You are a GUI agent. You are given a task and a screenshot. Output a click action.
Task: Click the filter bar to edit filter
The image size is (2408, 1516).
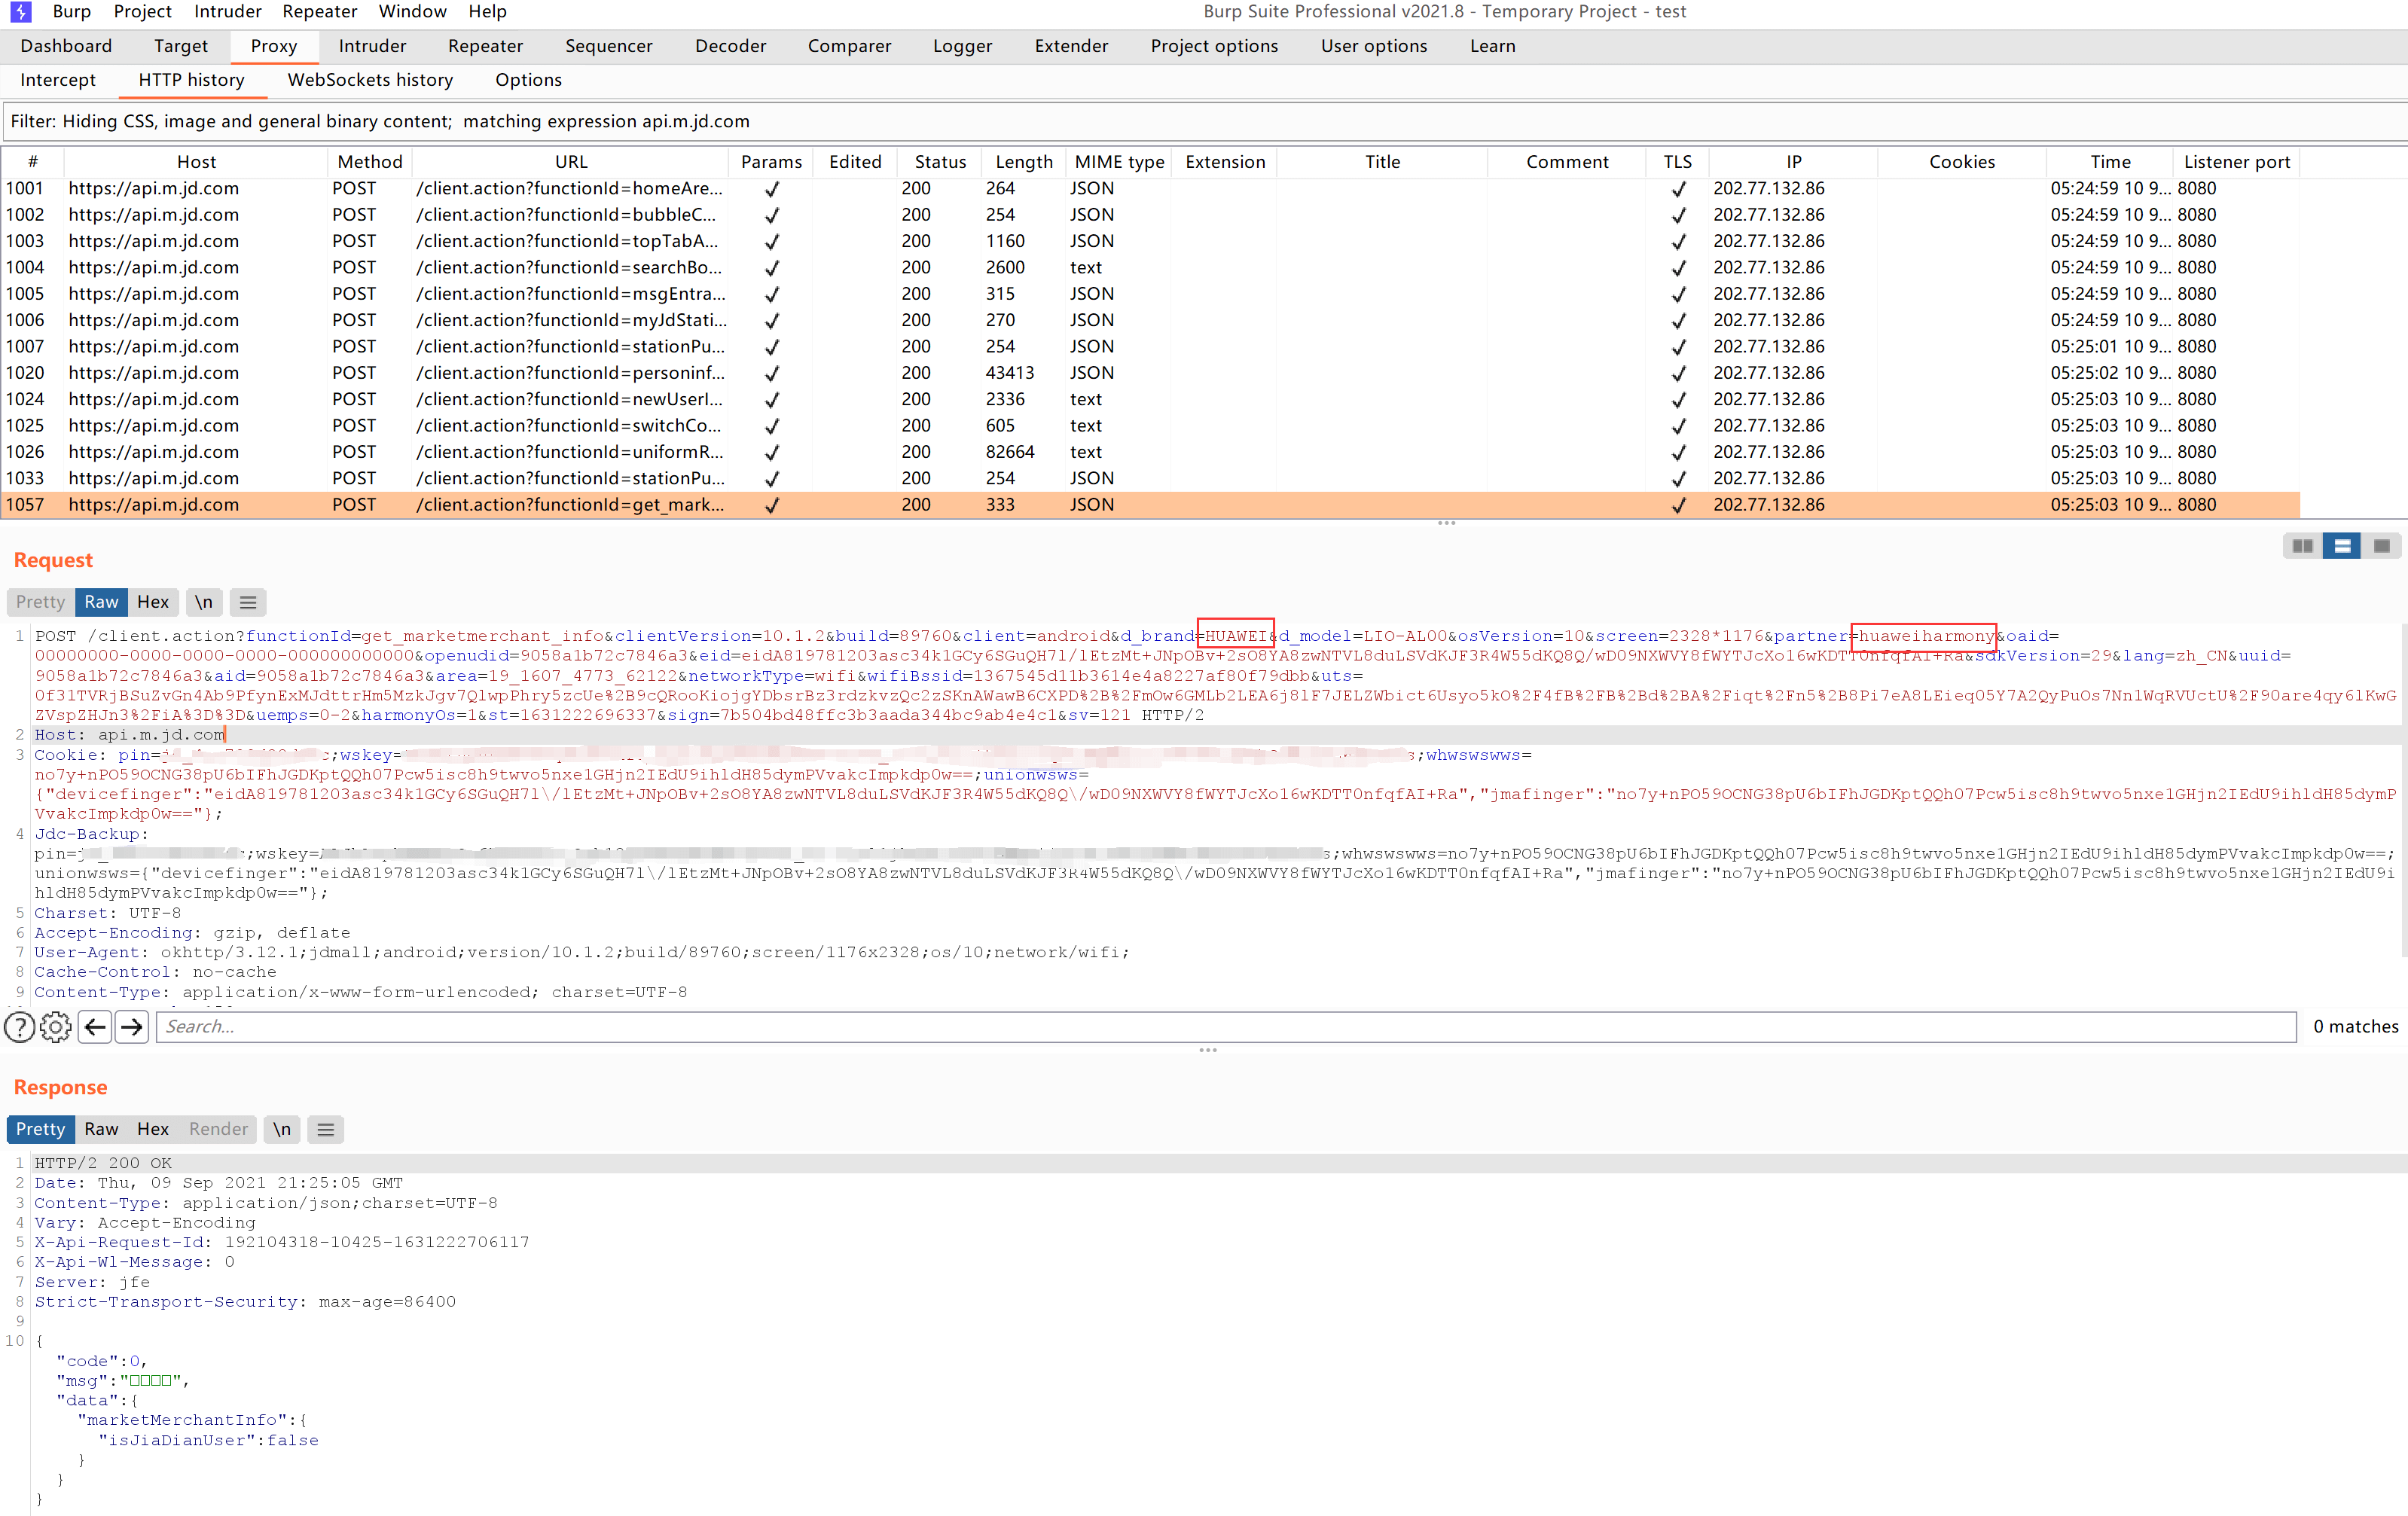click(1204, 121)
